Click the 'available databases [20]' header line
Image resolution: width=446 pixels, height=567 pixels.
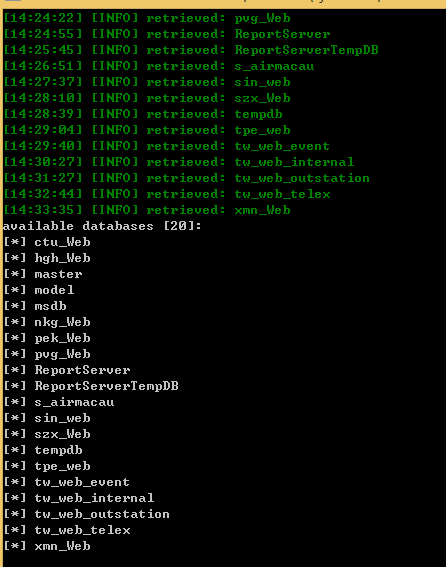click(x=102, y=226)
